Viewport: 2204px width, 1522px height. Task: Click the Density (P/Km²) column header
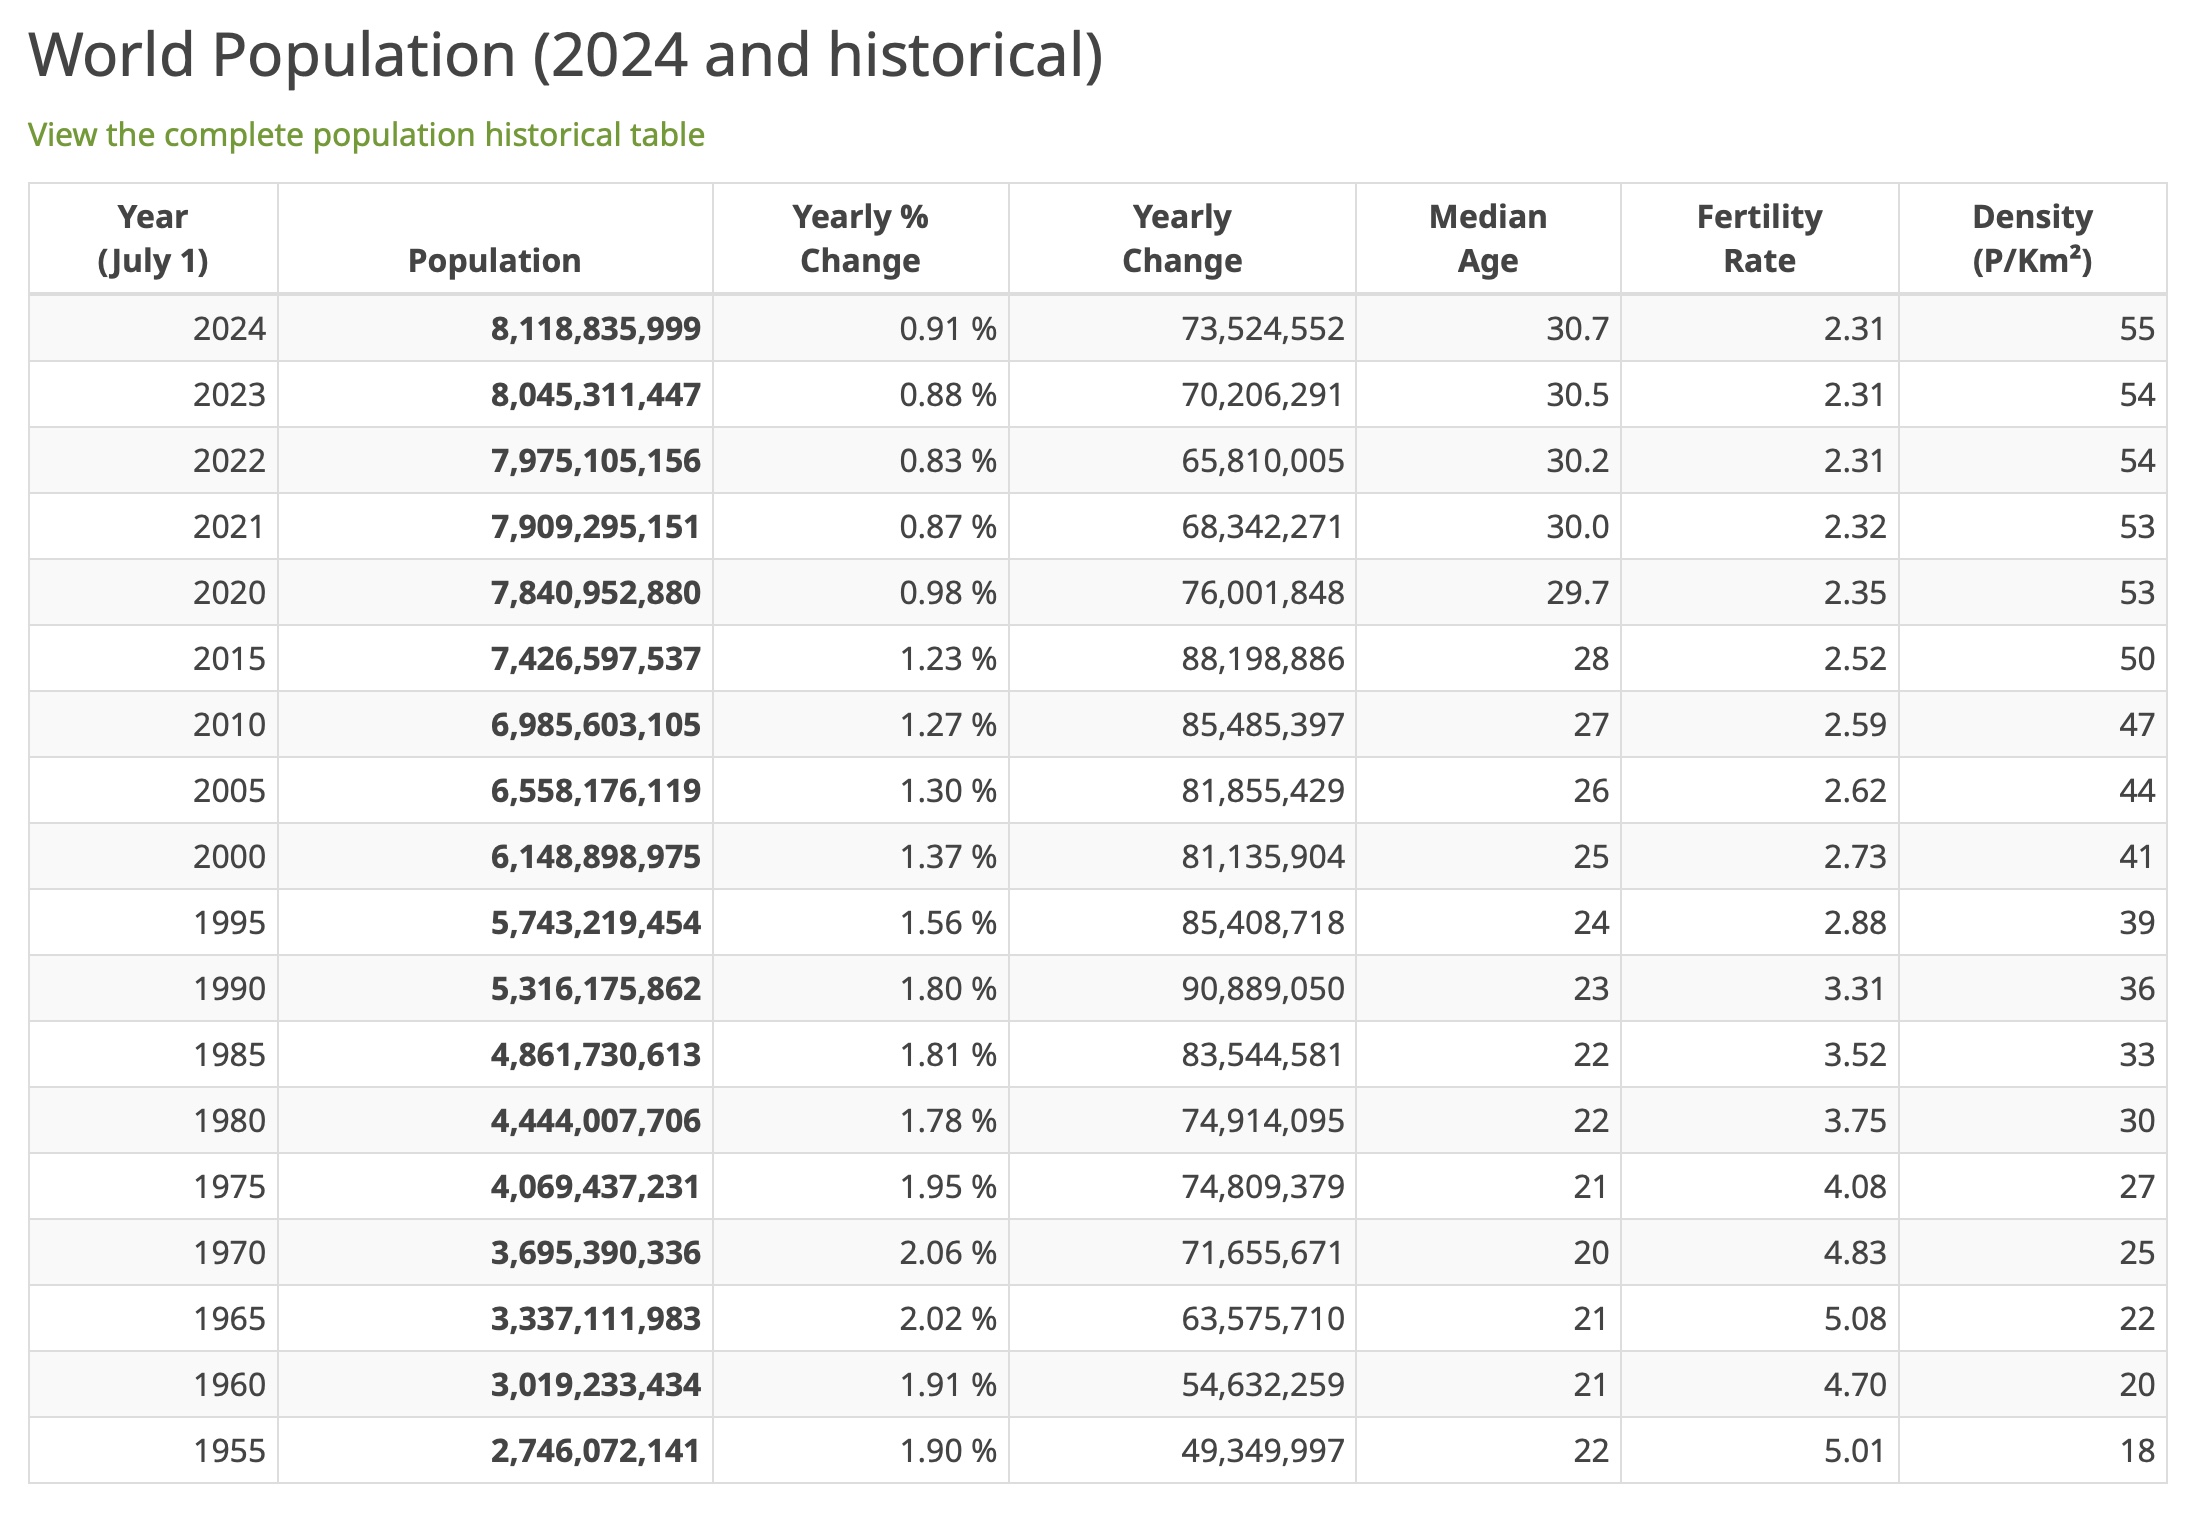tap(2032, 238)
